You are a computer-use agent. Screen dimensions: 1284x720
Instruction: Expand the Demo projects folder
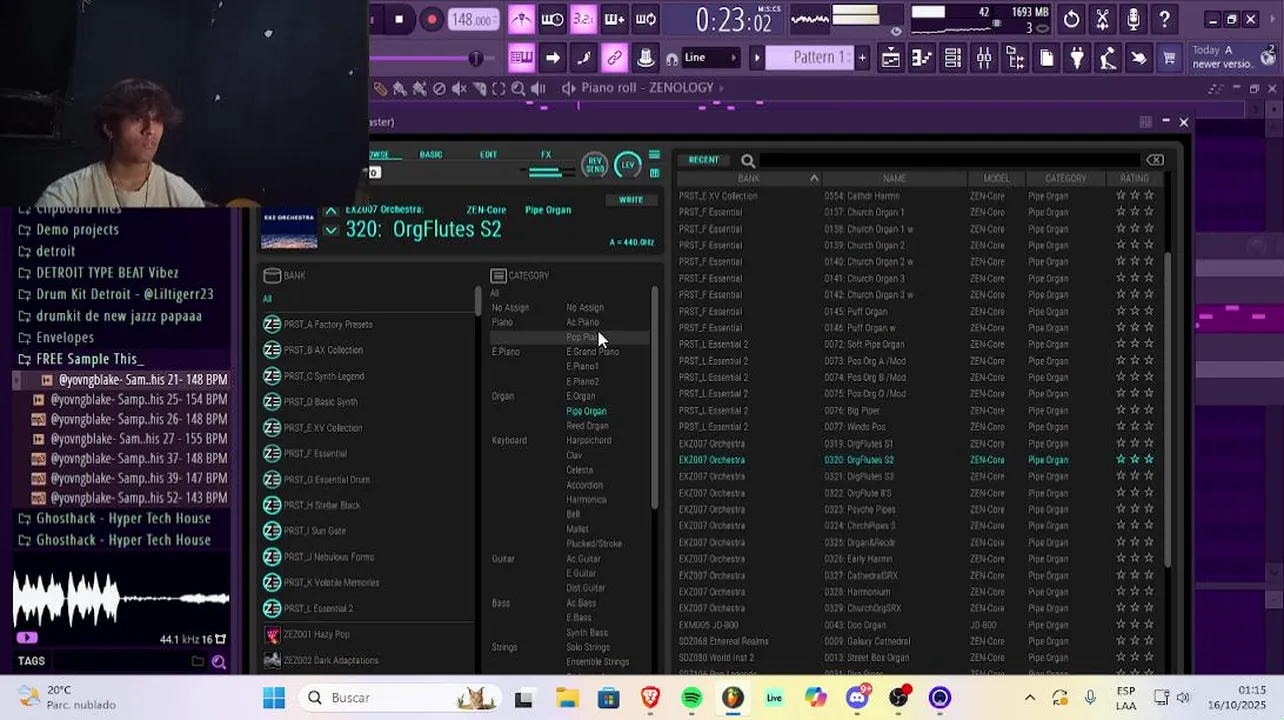tap(77, 230)
